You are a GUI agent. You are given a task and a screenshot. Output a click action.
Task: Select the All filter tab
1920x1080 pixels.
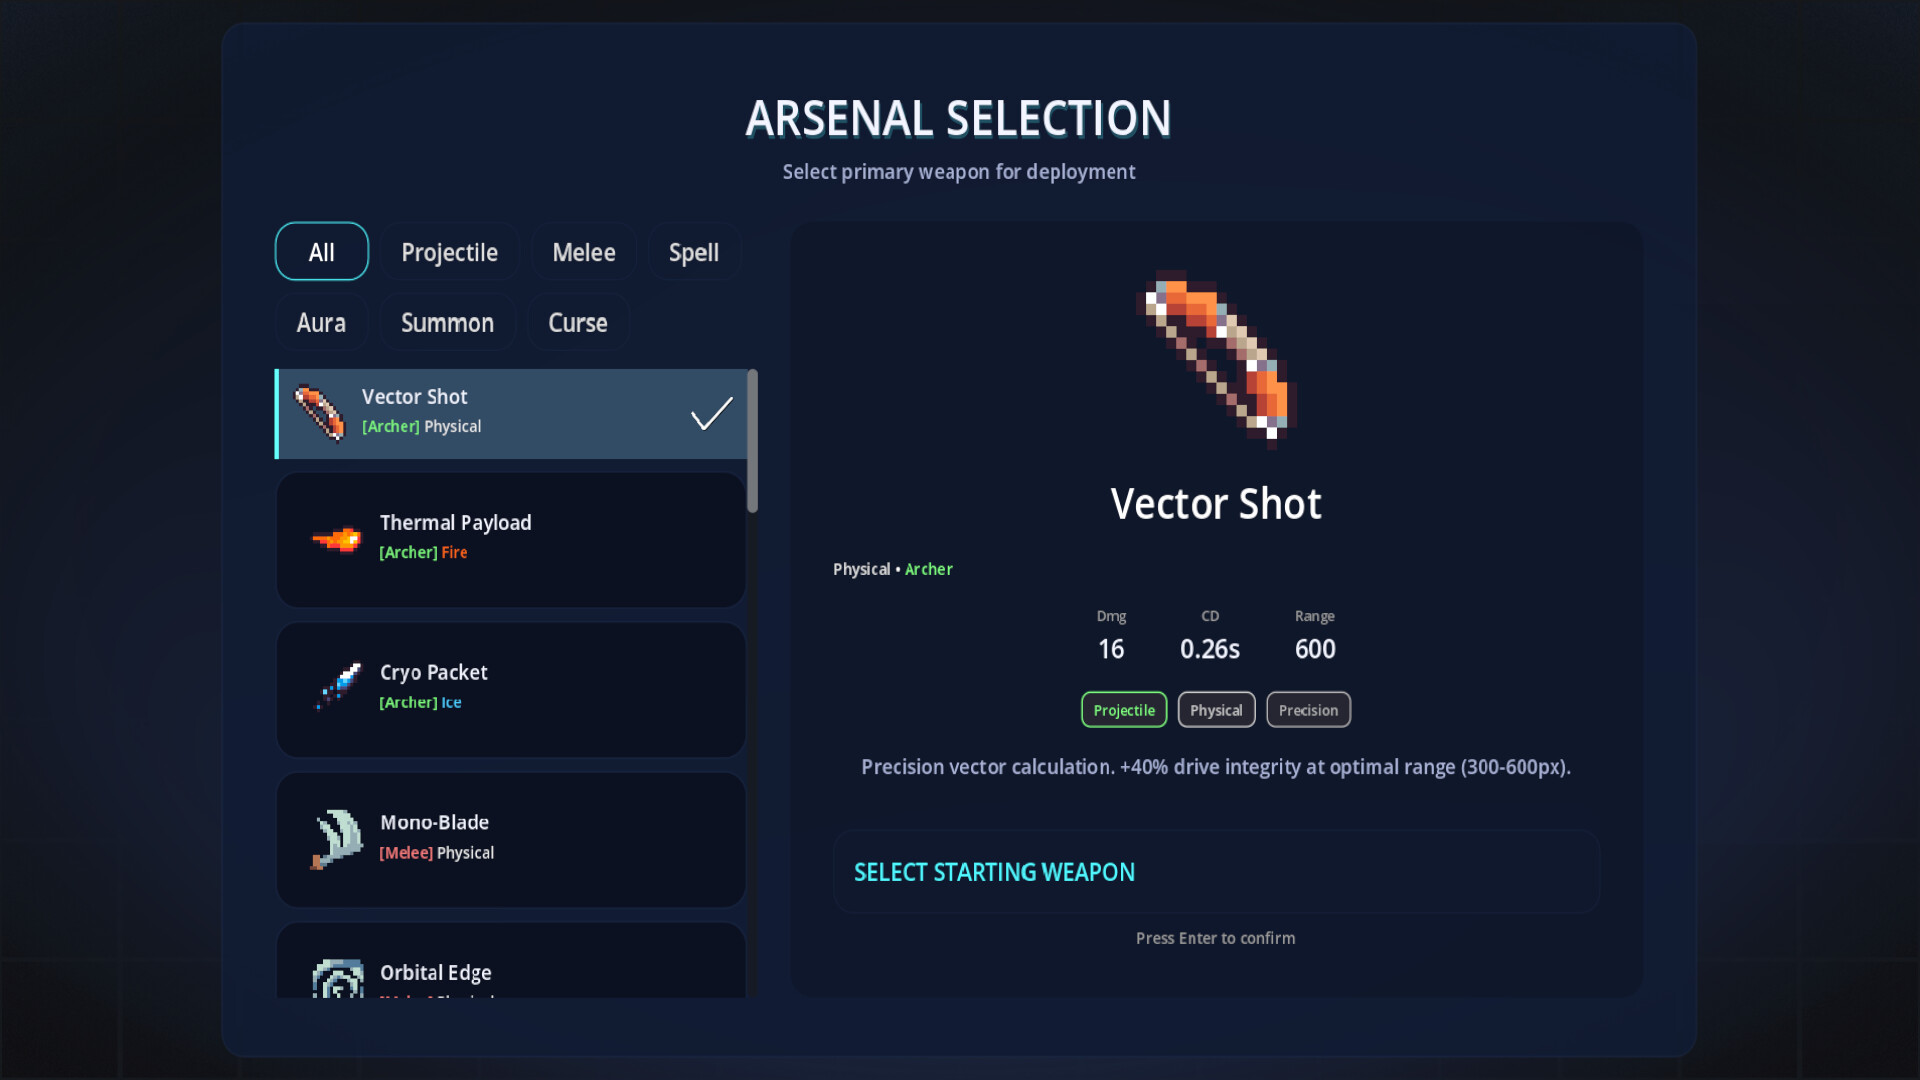[321, 252]
